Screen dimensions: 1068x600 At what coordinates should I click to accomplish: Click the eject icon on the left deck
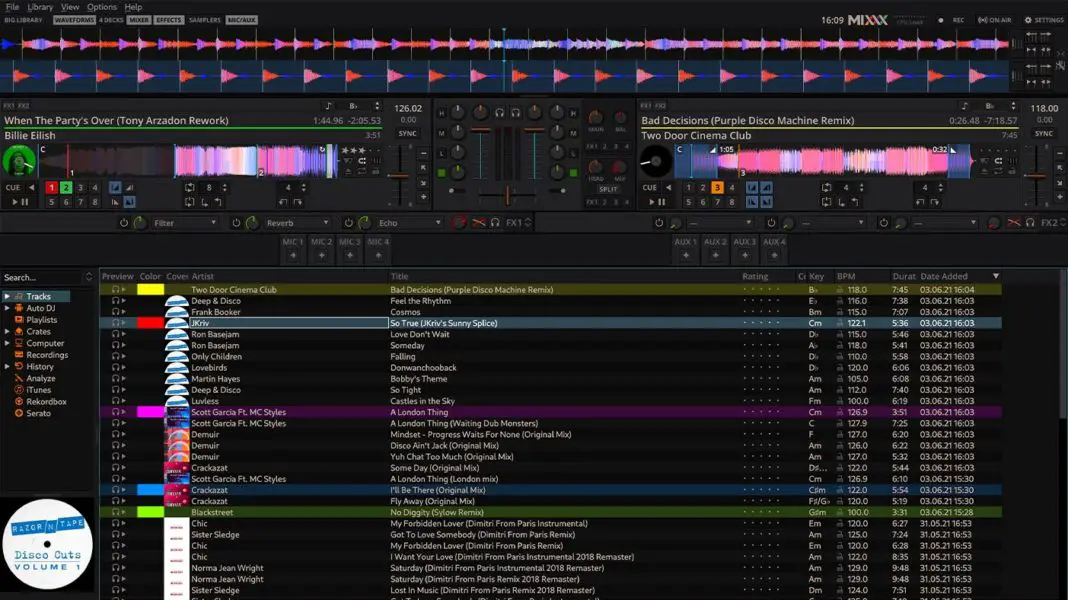348,171
